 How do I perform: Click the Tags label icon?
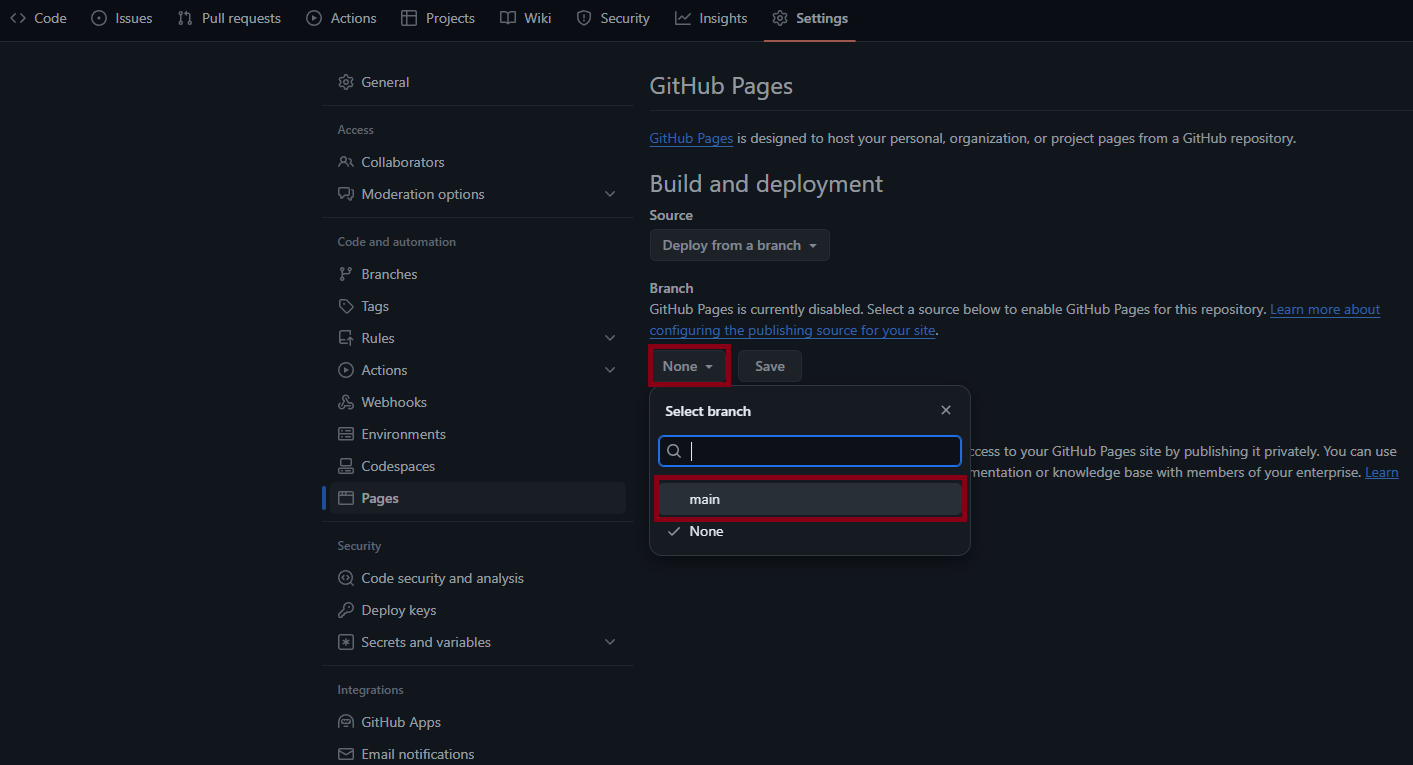tap(346, 306)
